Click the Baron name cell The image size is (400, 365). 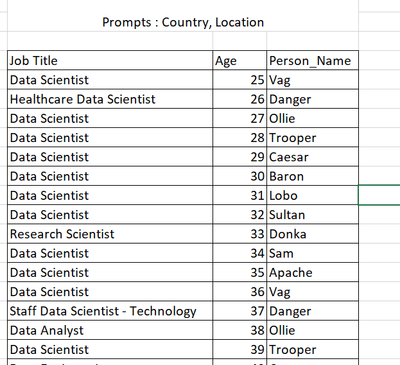click(313, 176)
